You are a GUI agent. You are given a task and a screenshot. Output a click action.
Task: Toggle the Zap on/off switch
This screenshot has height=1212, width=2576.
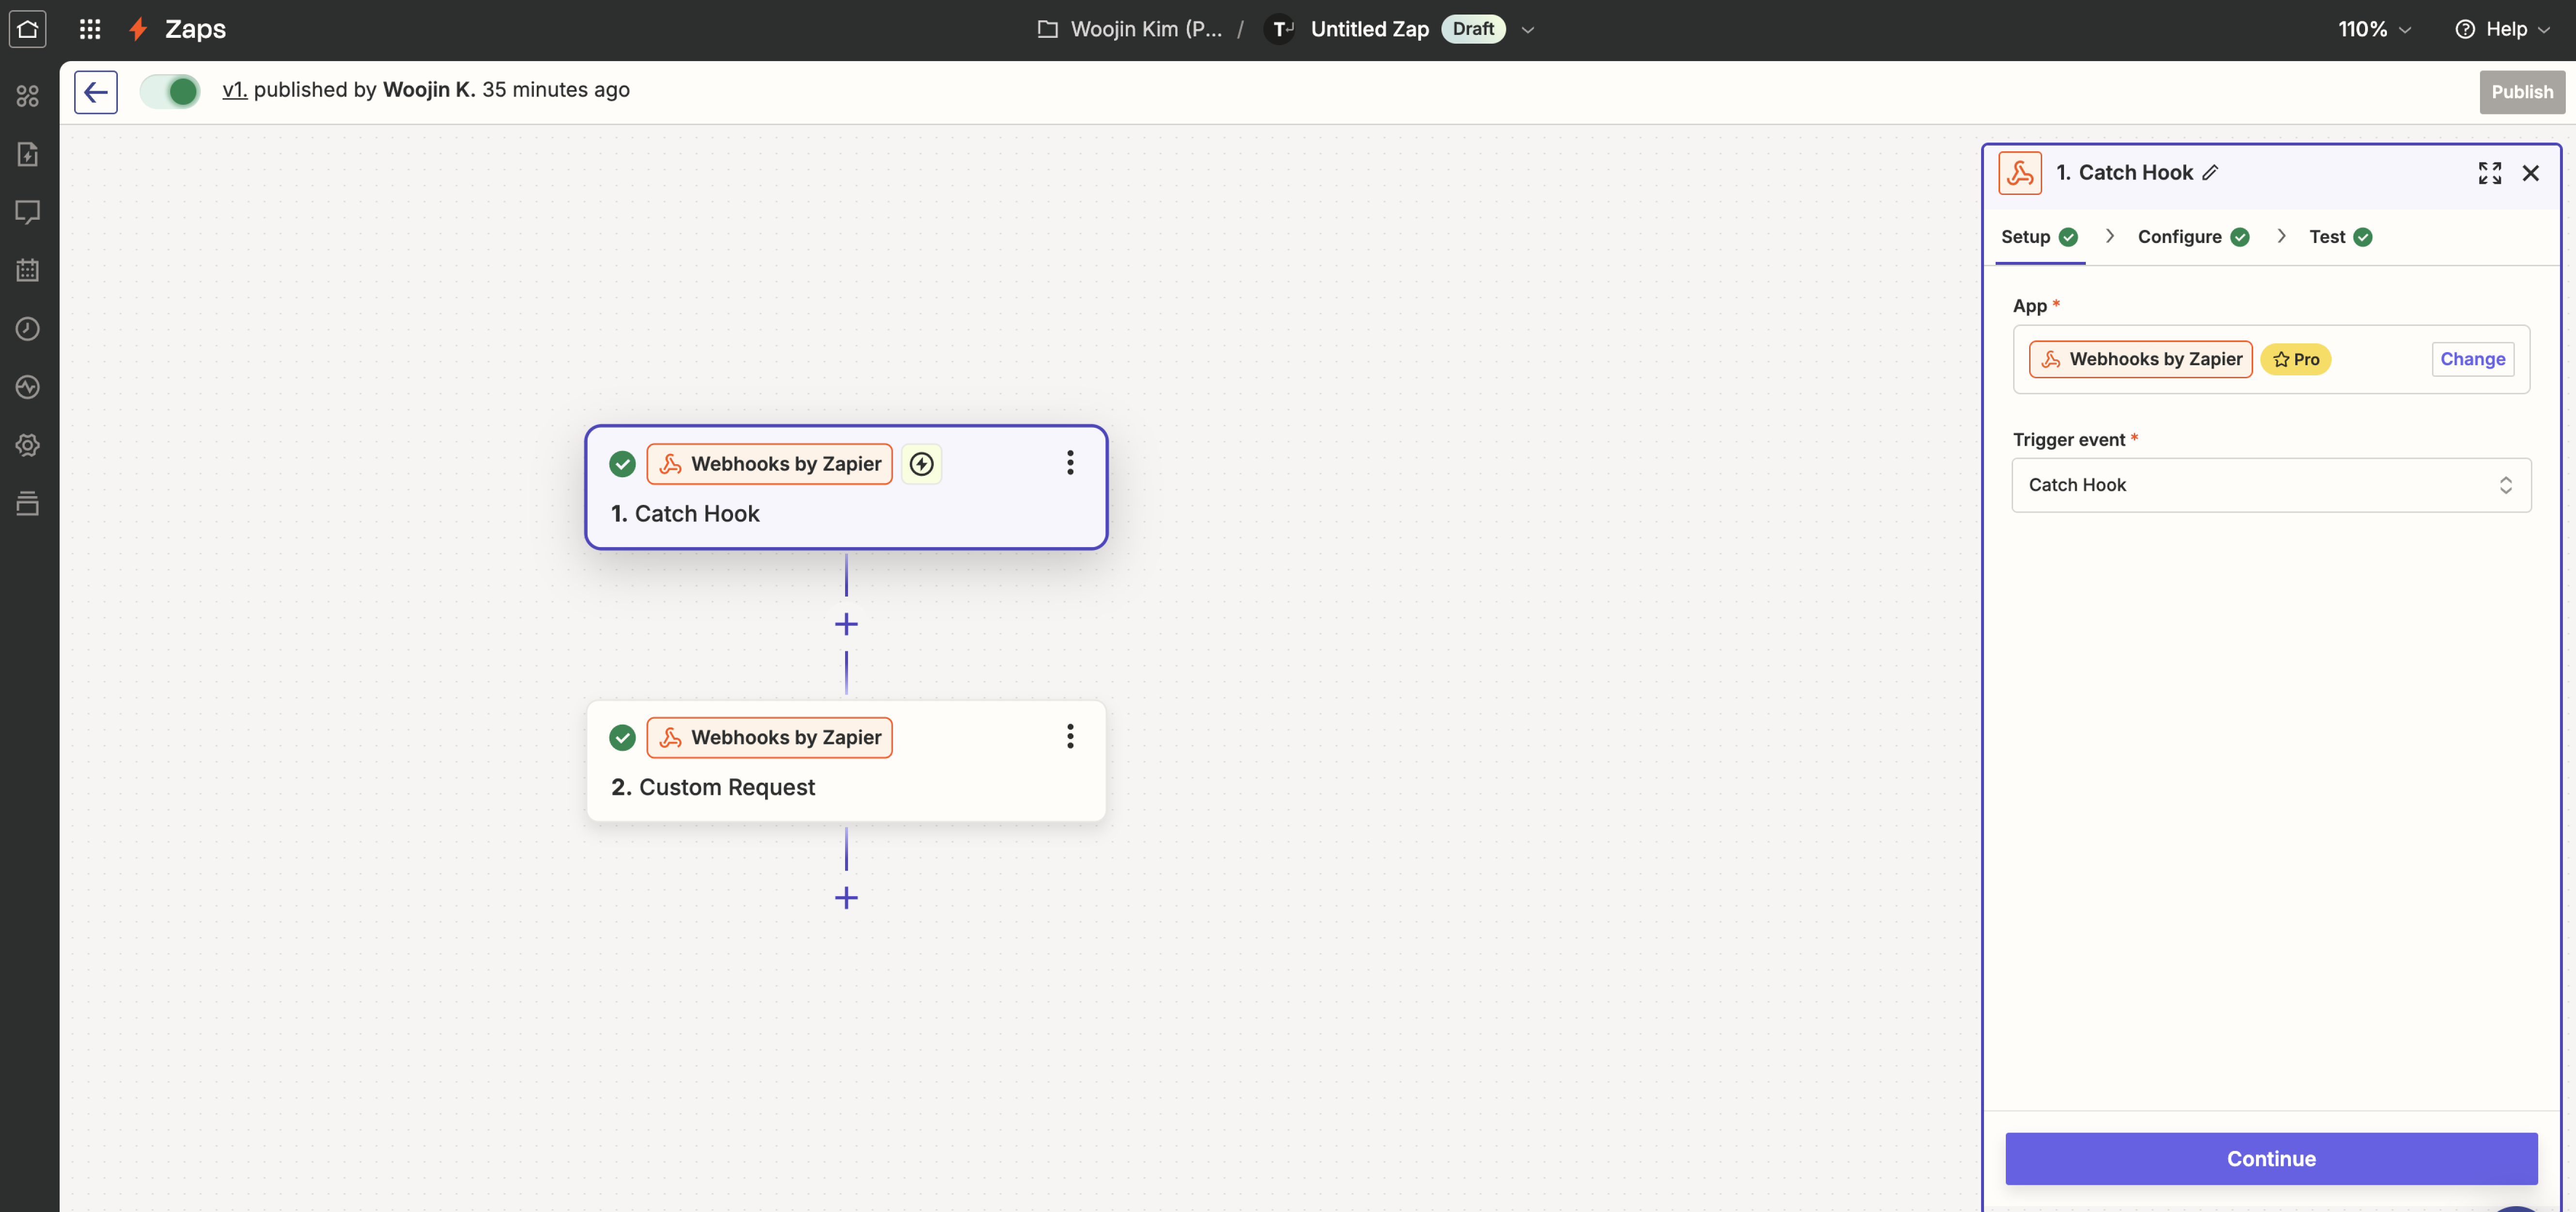pos(170,92)
